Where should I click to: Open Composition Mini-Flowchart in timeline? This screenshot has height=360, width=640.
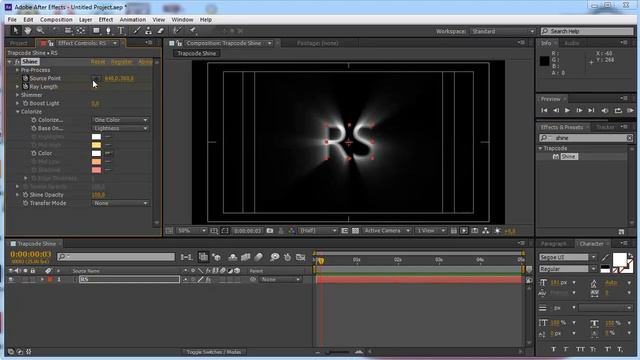(x=186, y=257)
